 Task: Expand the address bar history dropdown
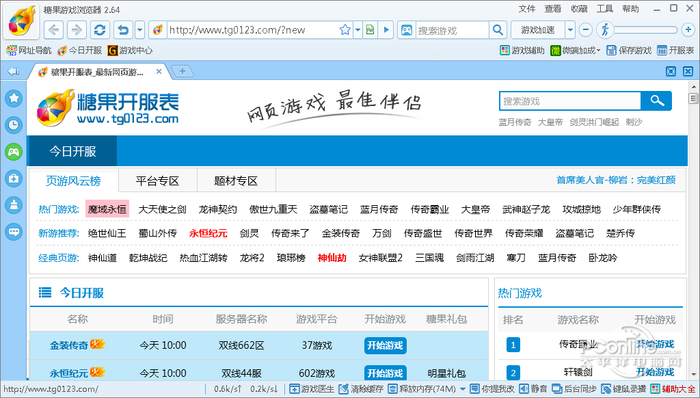tap(358, 30)
